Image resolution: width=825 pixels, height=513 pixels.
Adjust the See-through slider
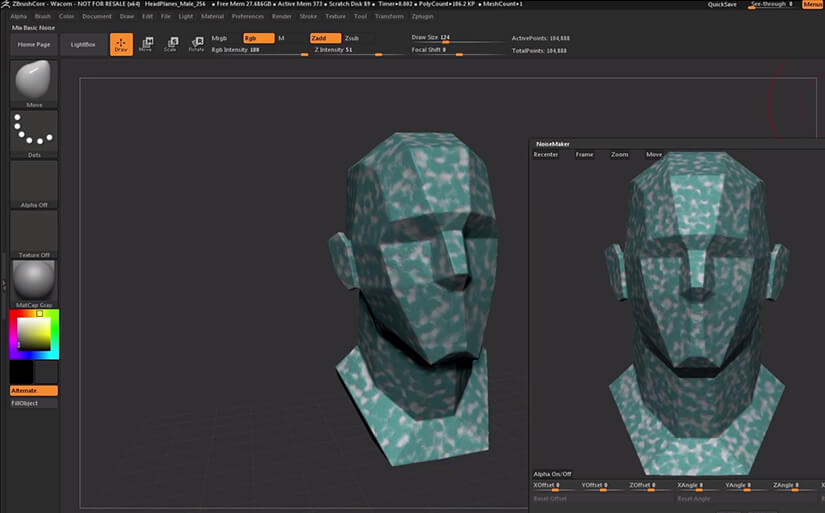click(x=772, y=4)
